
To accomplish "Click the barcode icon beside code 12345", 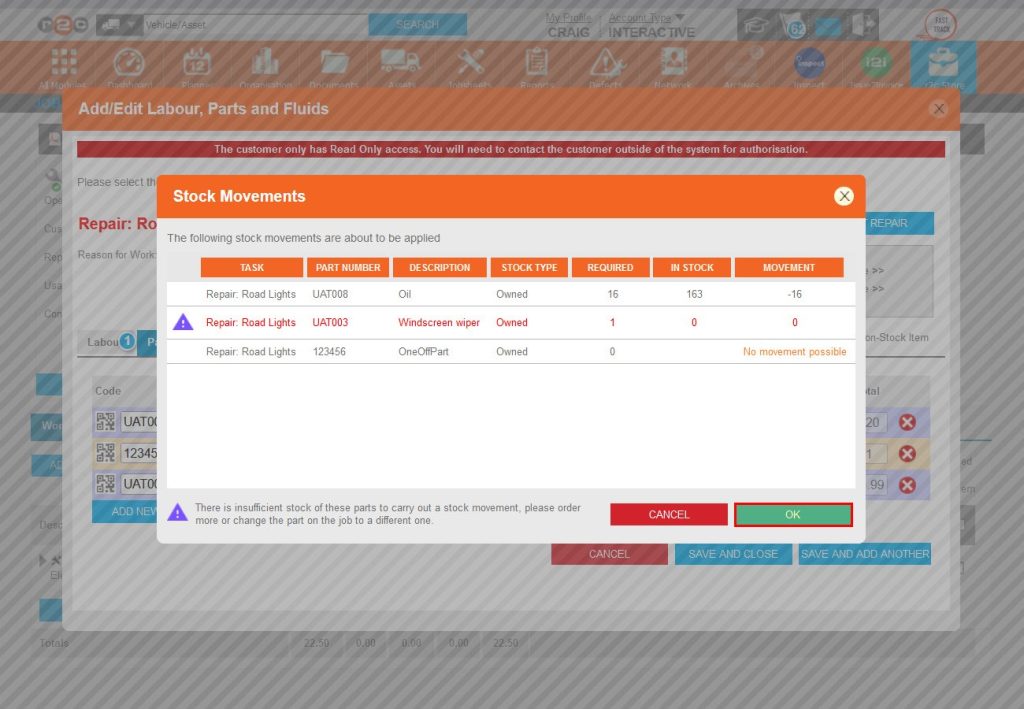I will click(x=106, y=455).
